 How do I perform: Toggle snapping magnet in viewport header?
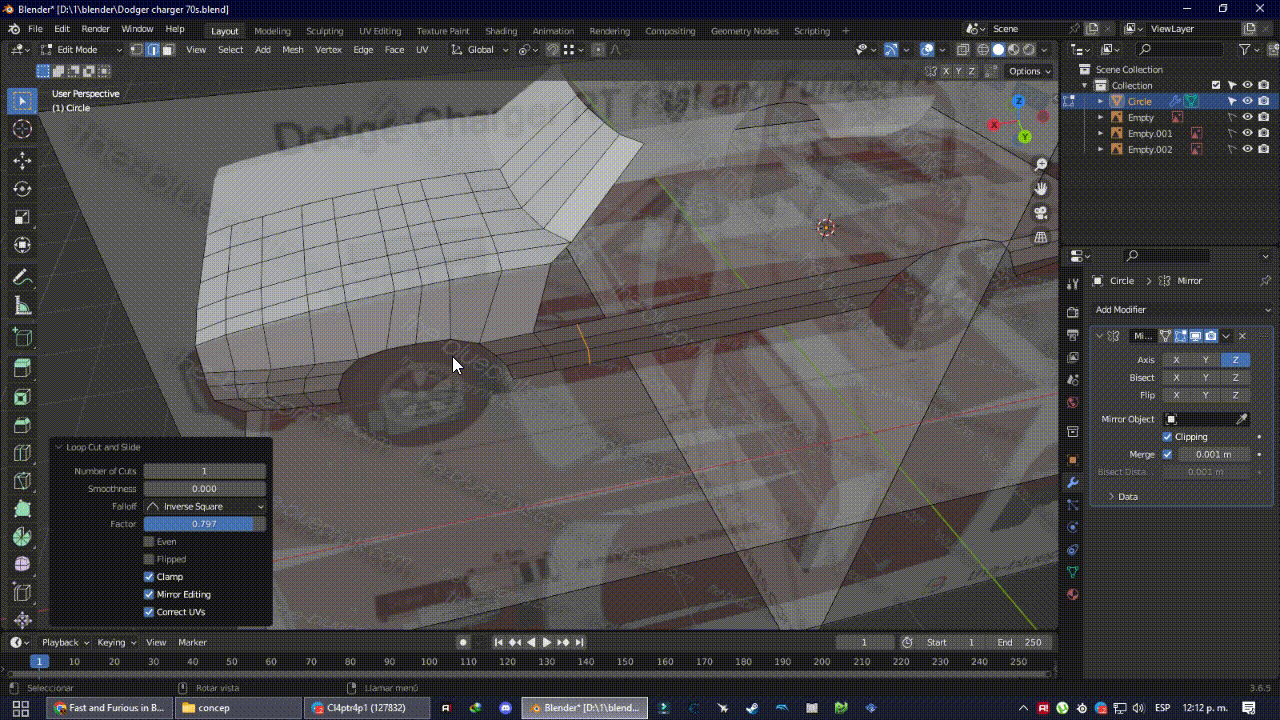click(x=552, y=49)
